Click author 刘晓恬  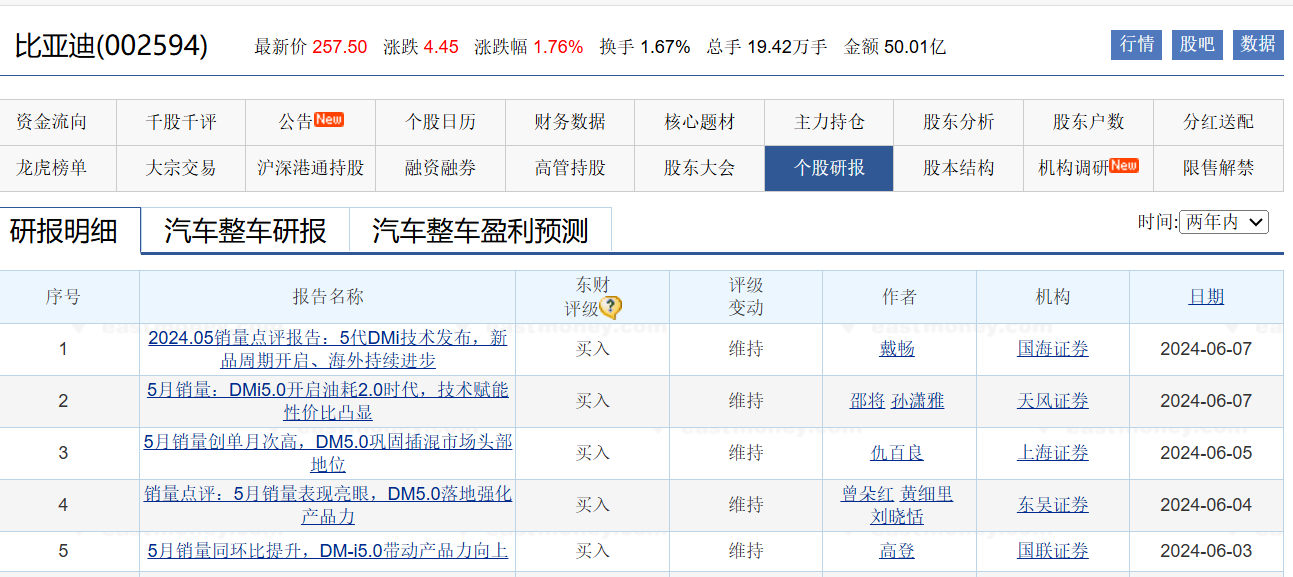point(897,517)
